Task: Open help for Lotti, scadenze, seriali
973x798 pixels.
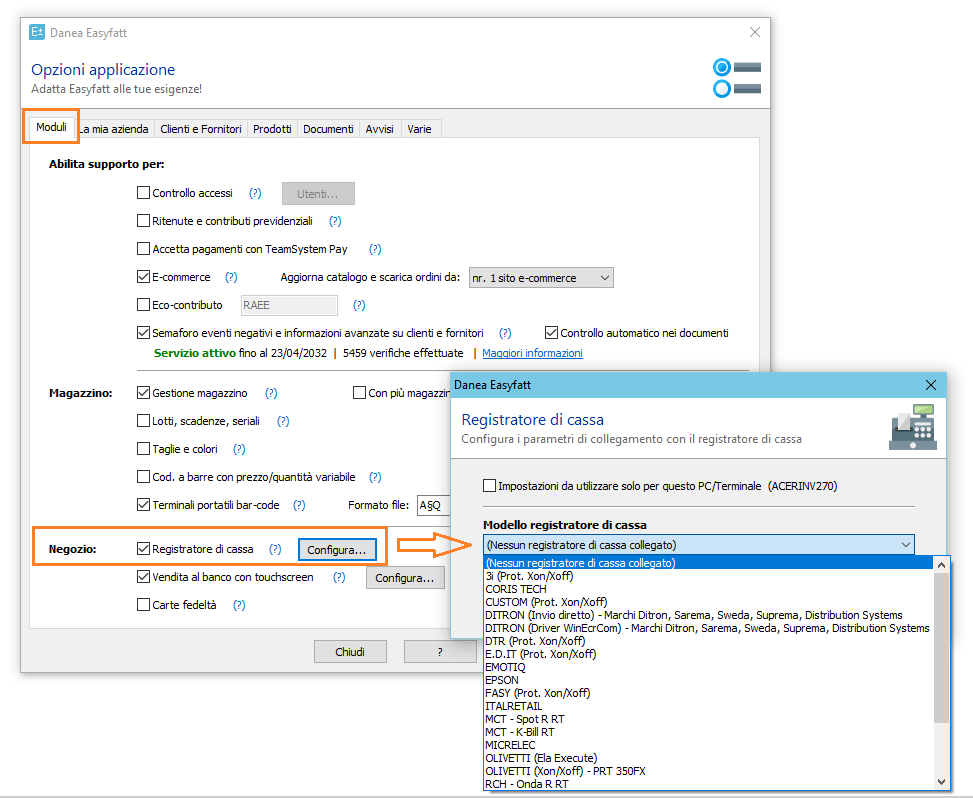Action: [283, 421]
